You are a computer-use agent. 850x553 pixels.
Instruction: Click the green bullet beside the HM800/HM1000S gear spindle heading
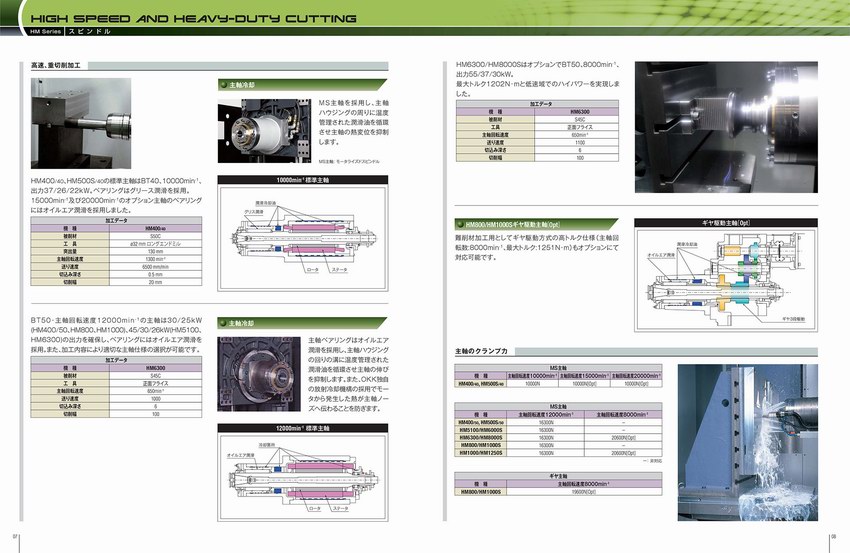(460, 225)
